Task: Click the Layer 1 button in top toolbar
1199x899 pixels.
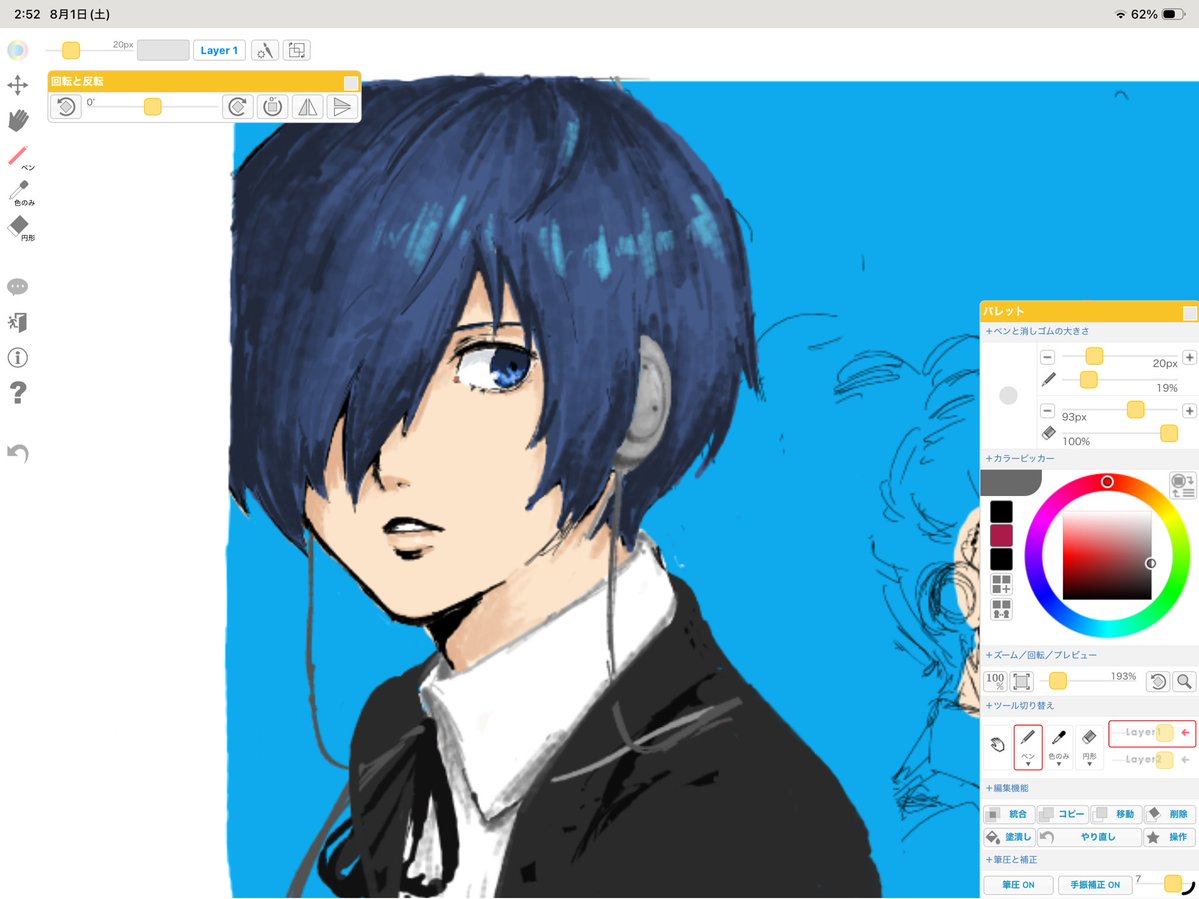Action: coord(219,50)
